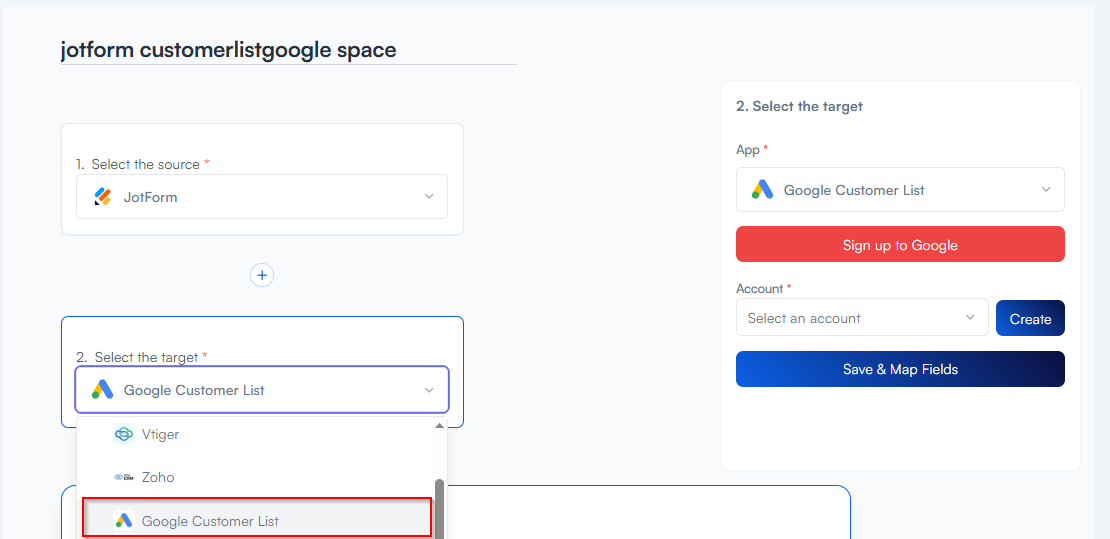Open the Select an account dropdown
Viewport: 1110px width, 539px height.
click(x=861, y=318)
